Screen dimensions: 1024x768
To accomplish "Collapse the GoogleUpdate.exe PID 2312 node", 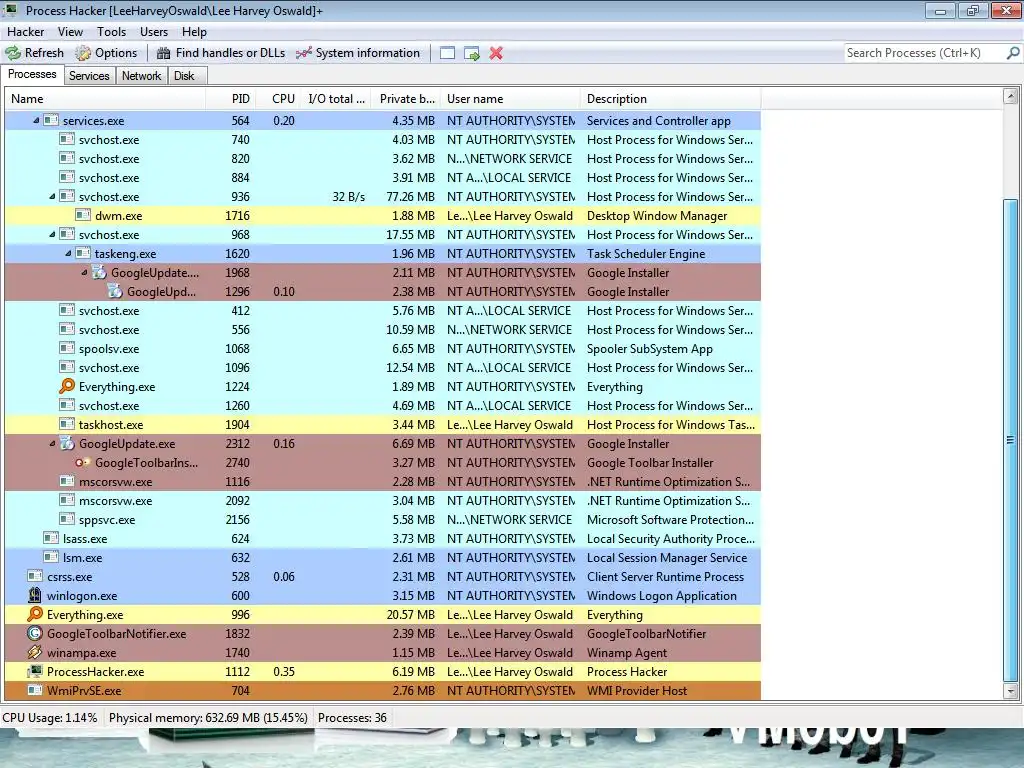I will tap(52, 443).
